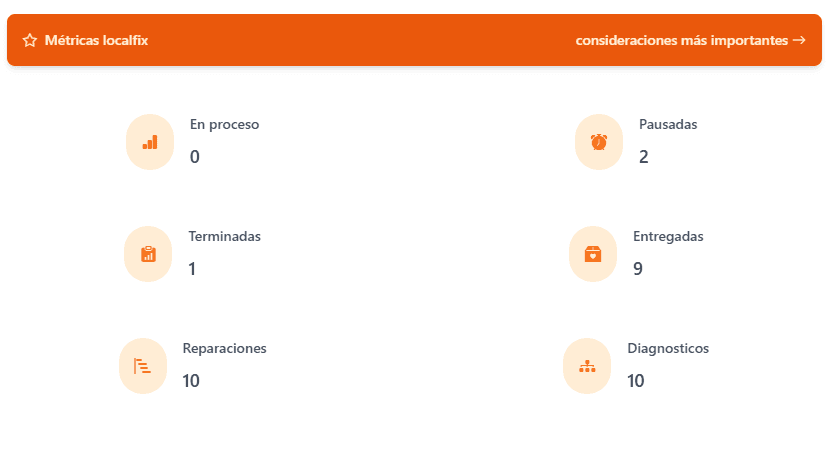This screenshot has width=838, height=455.
Task: Select the Pausadas label
Action: [x=668, y=125]
